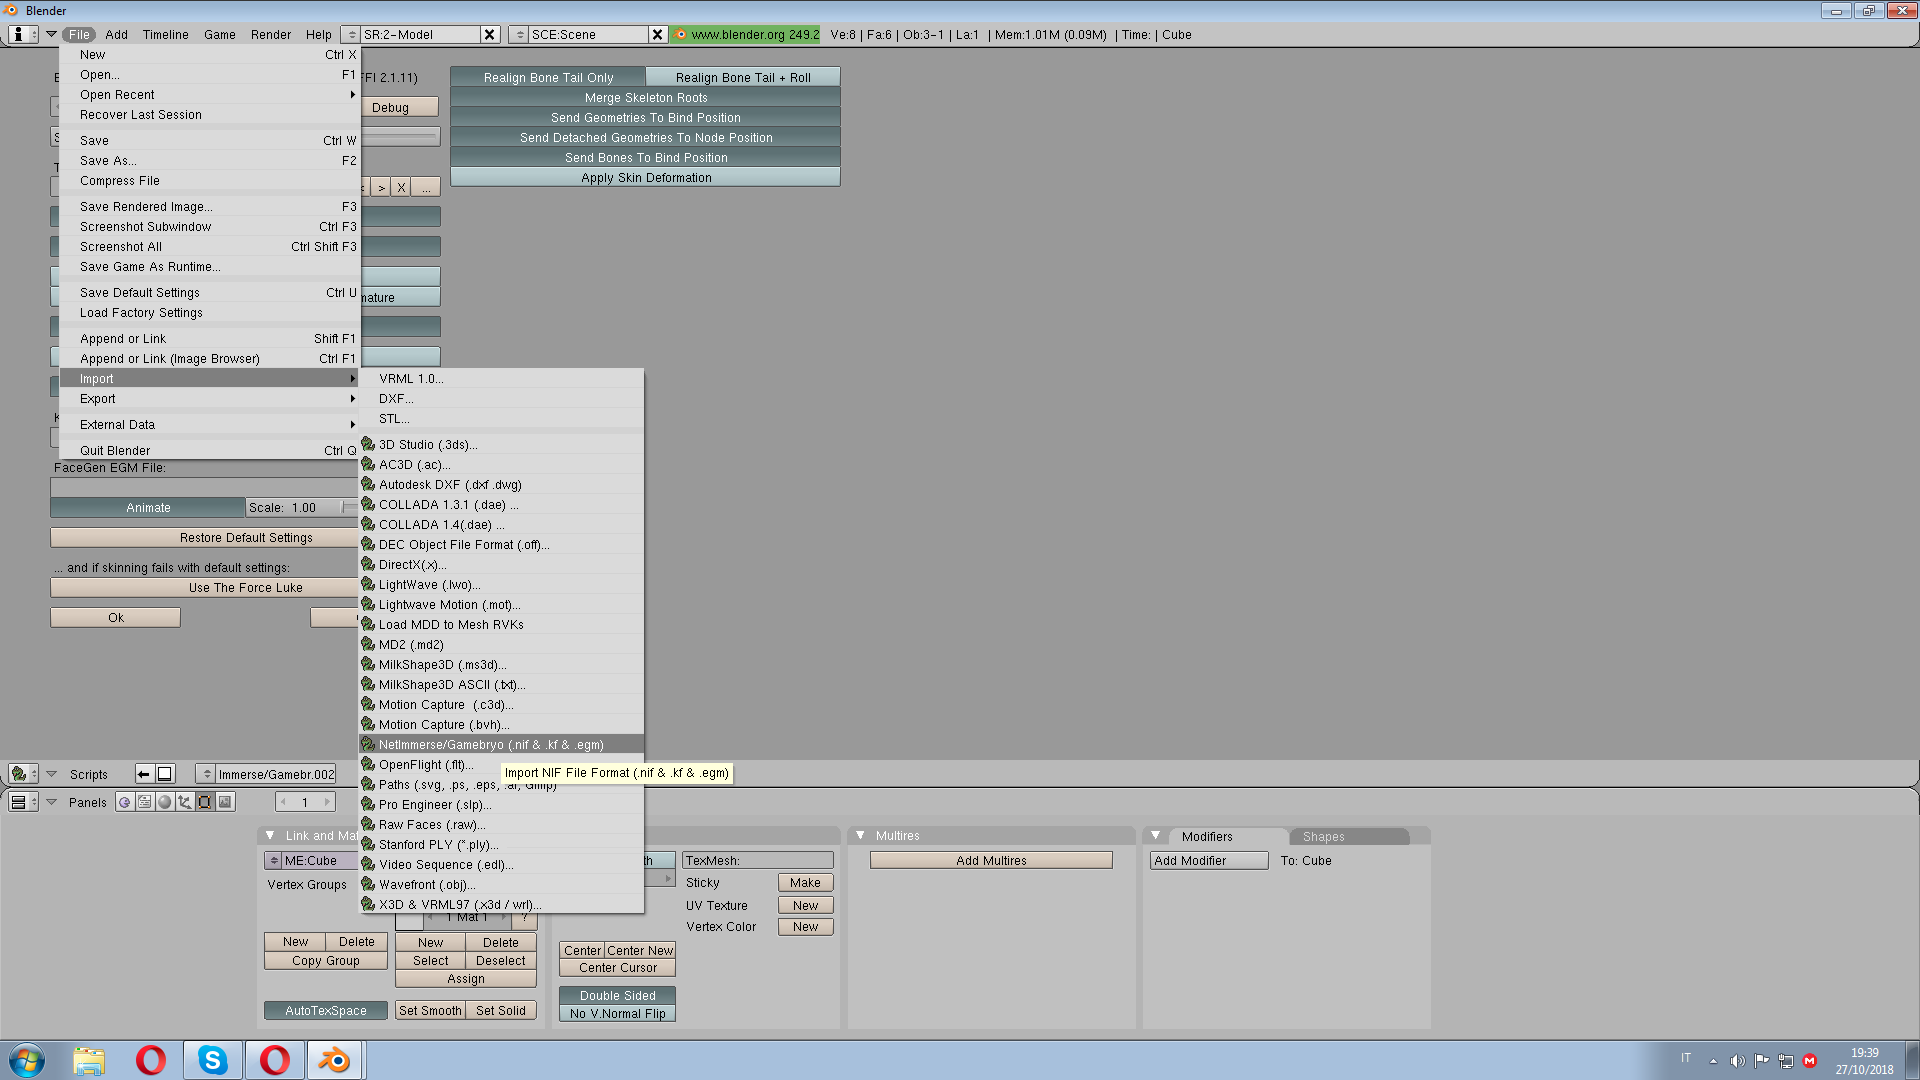Open the ME:Cube mesh datablock dropdown
This screenshot has width=1920, height=1080.
[x=274, y=860]
